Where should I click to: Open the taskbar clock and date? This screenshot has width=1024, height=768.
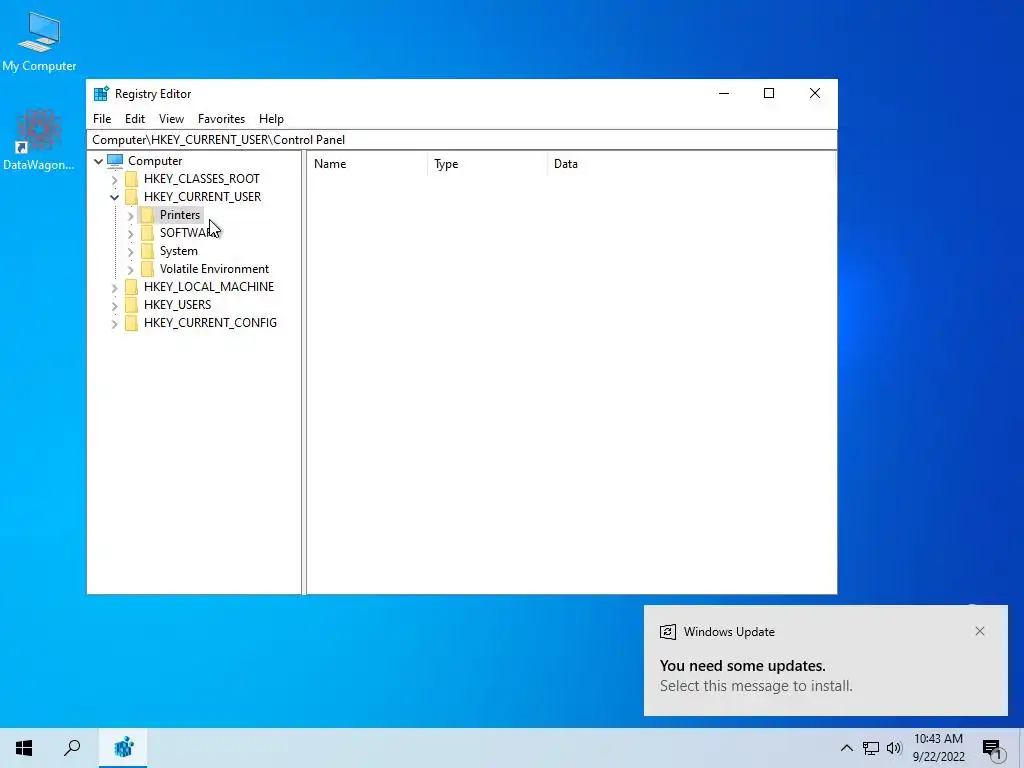tap(938, 748)
